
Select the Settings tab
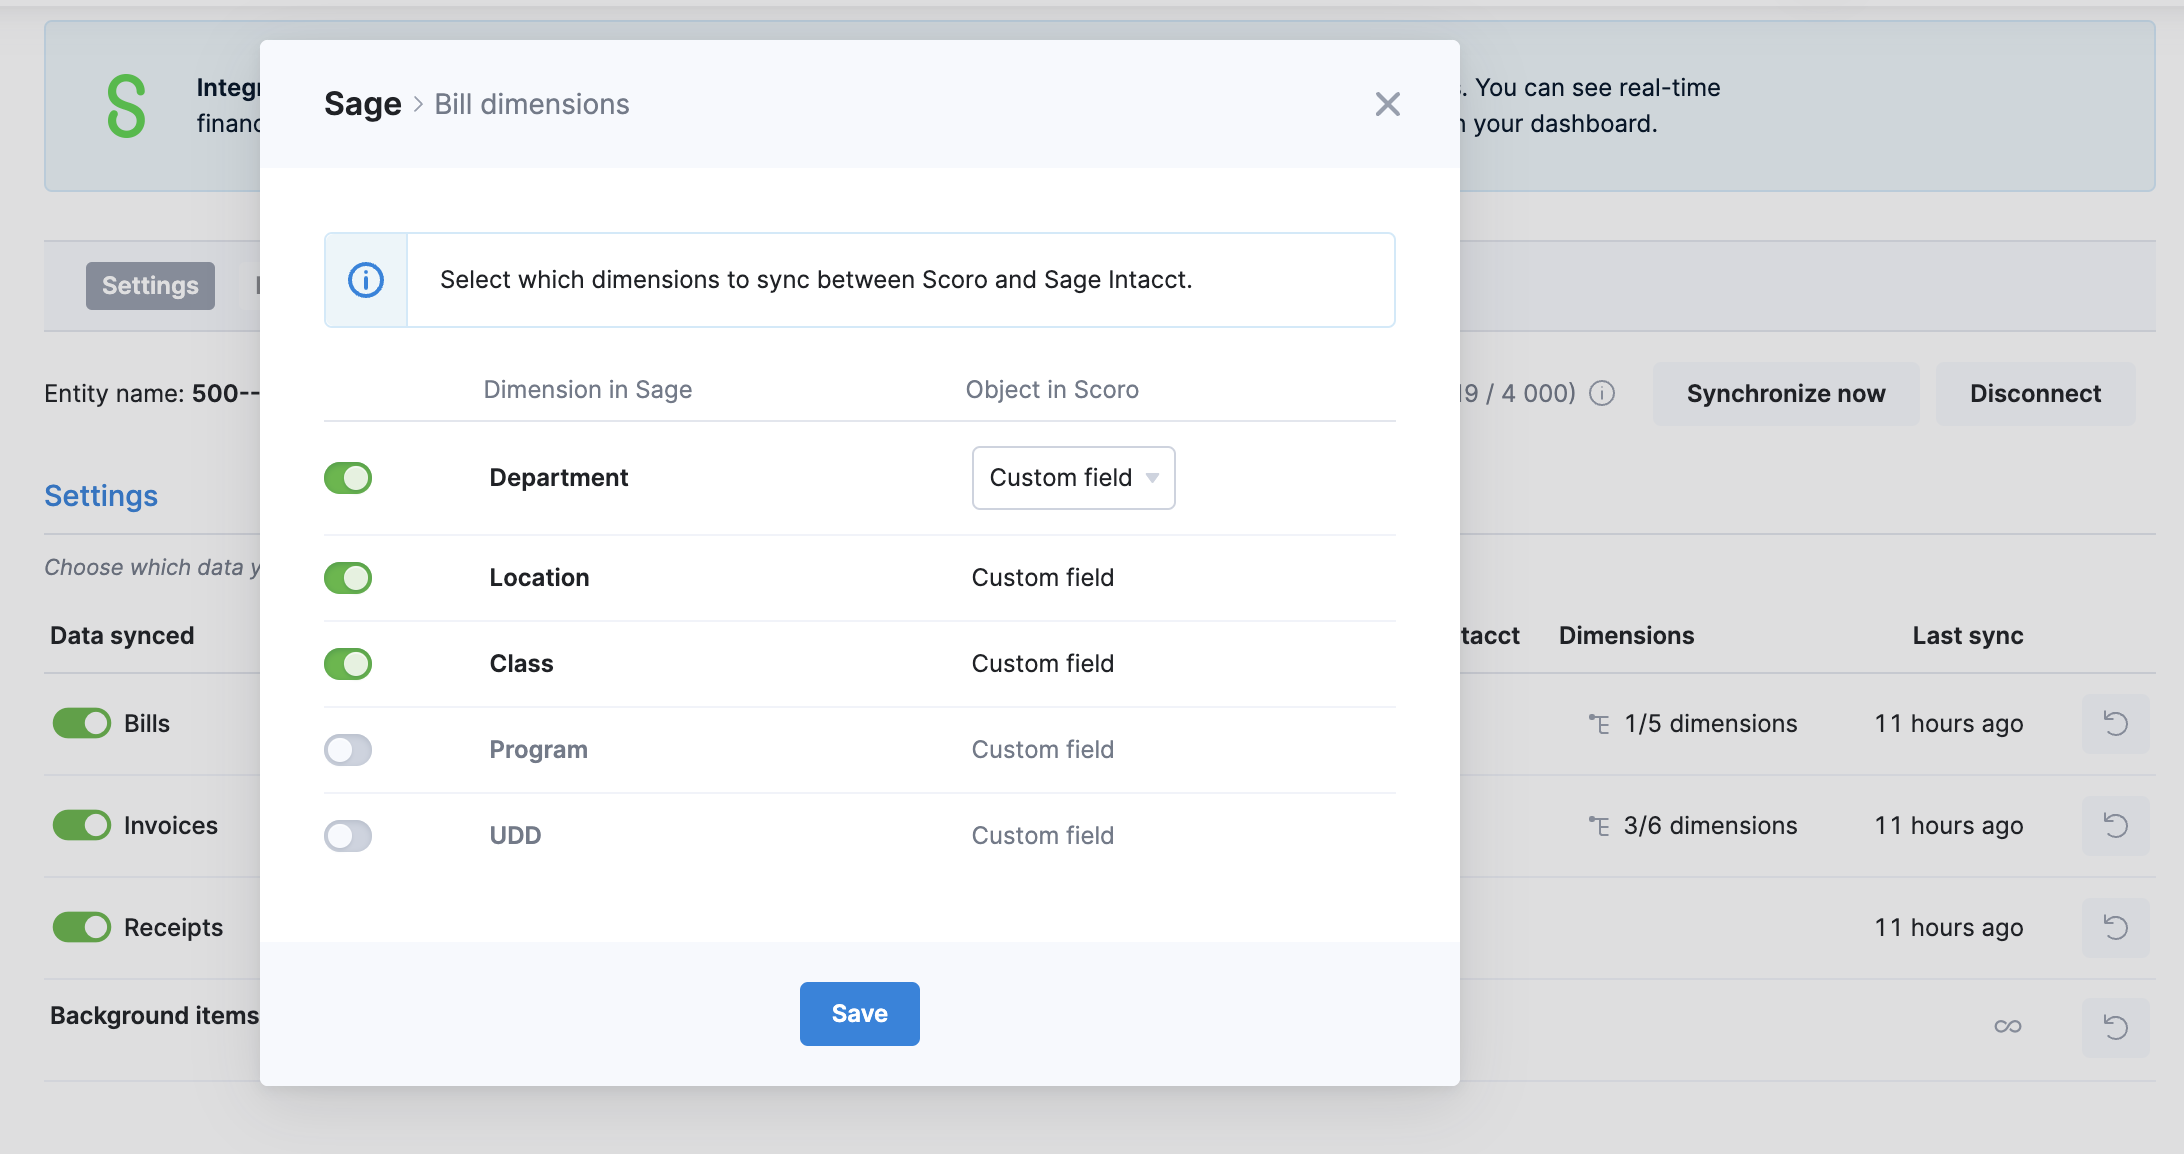click(150, 286)
